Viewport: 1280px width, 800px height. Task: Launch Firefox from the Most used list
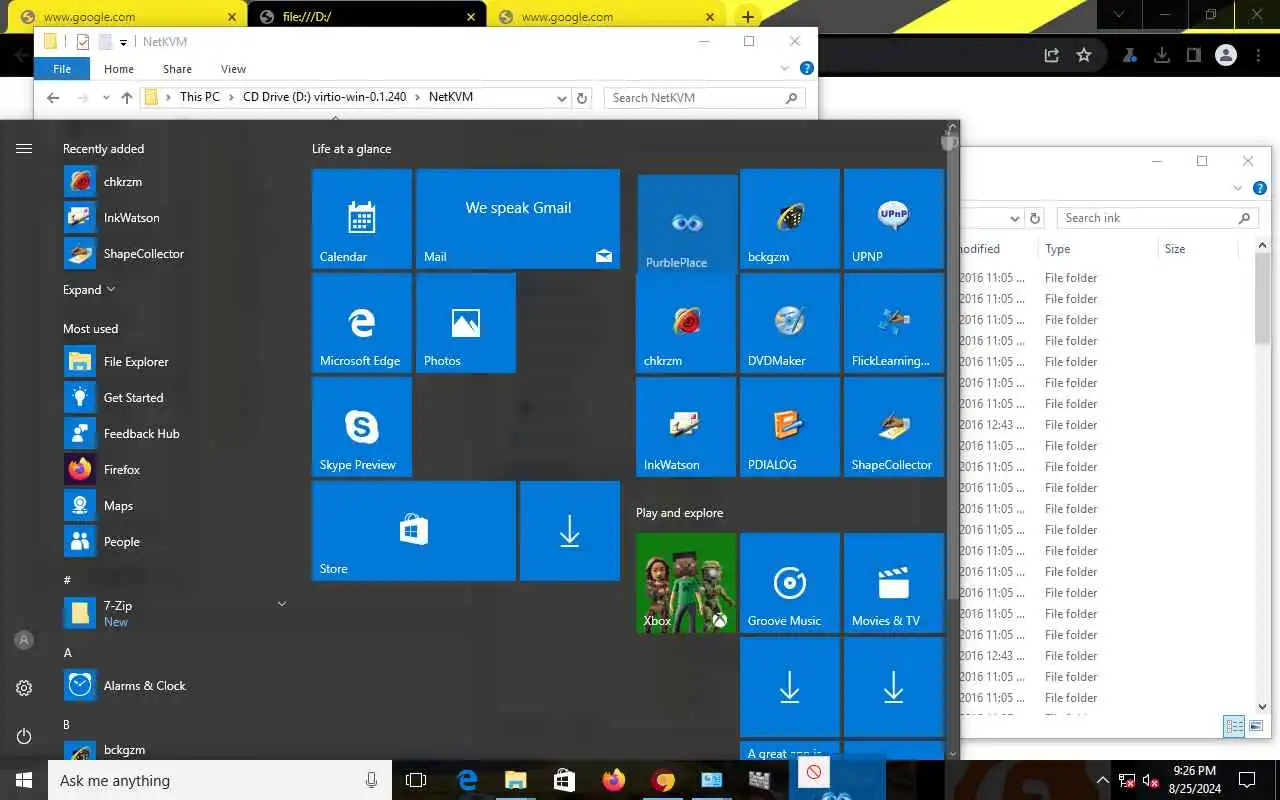tap(175, 469)
